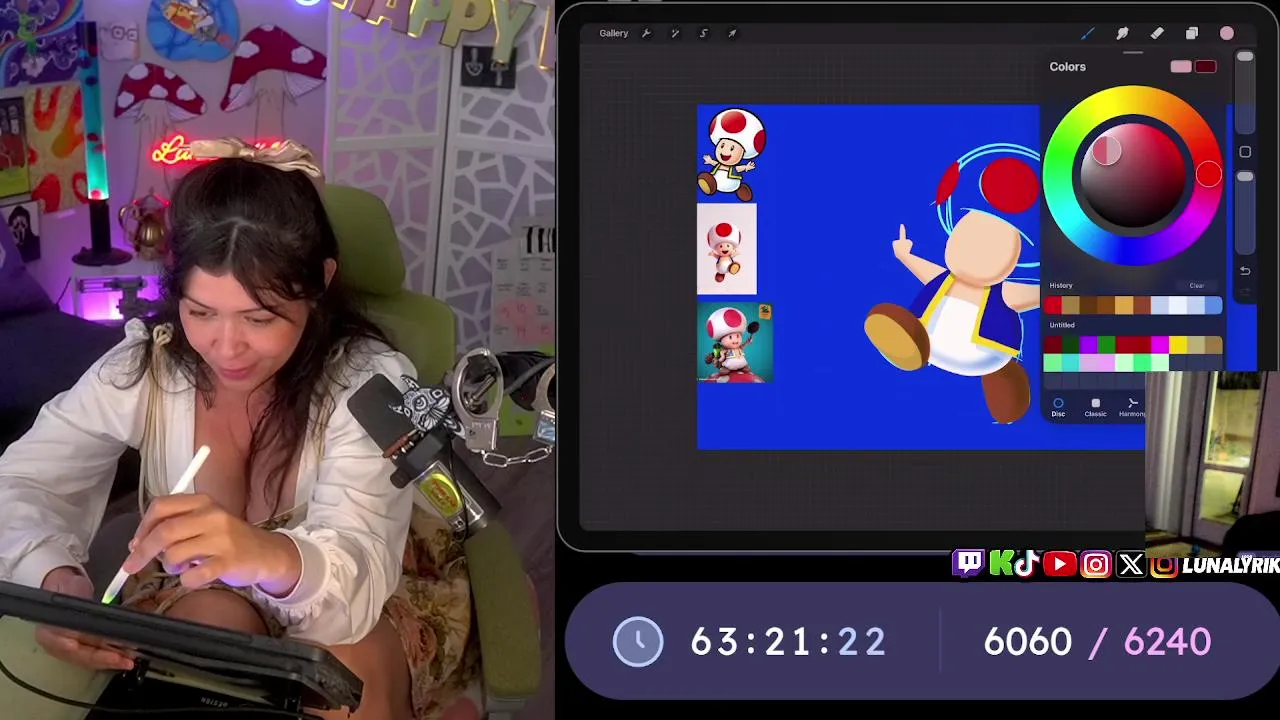
Task: Pick the purple swatch in Untitled palette
Action: [x=1088, y=345]
